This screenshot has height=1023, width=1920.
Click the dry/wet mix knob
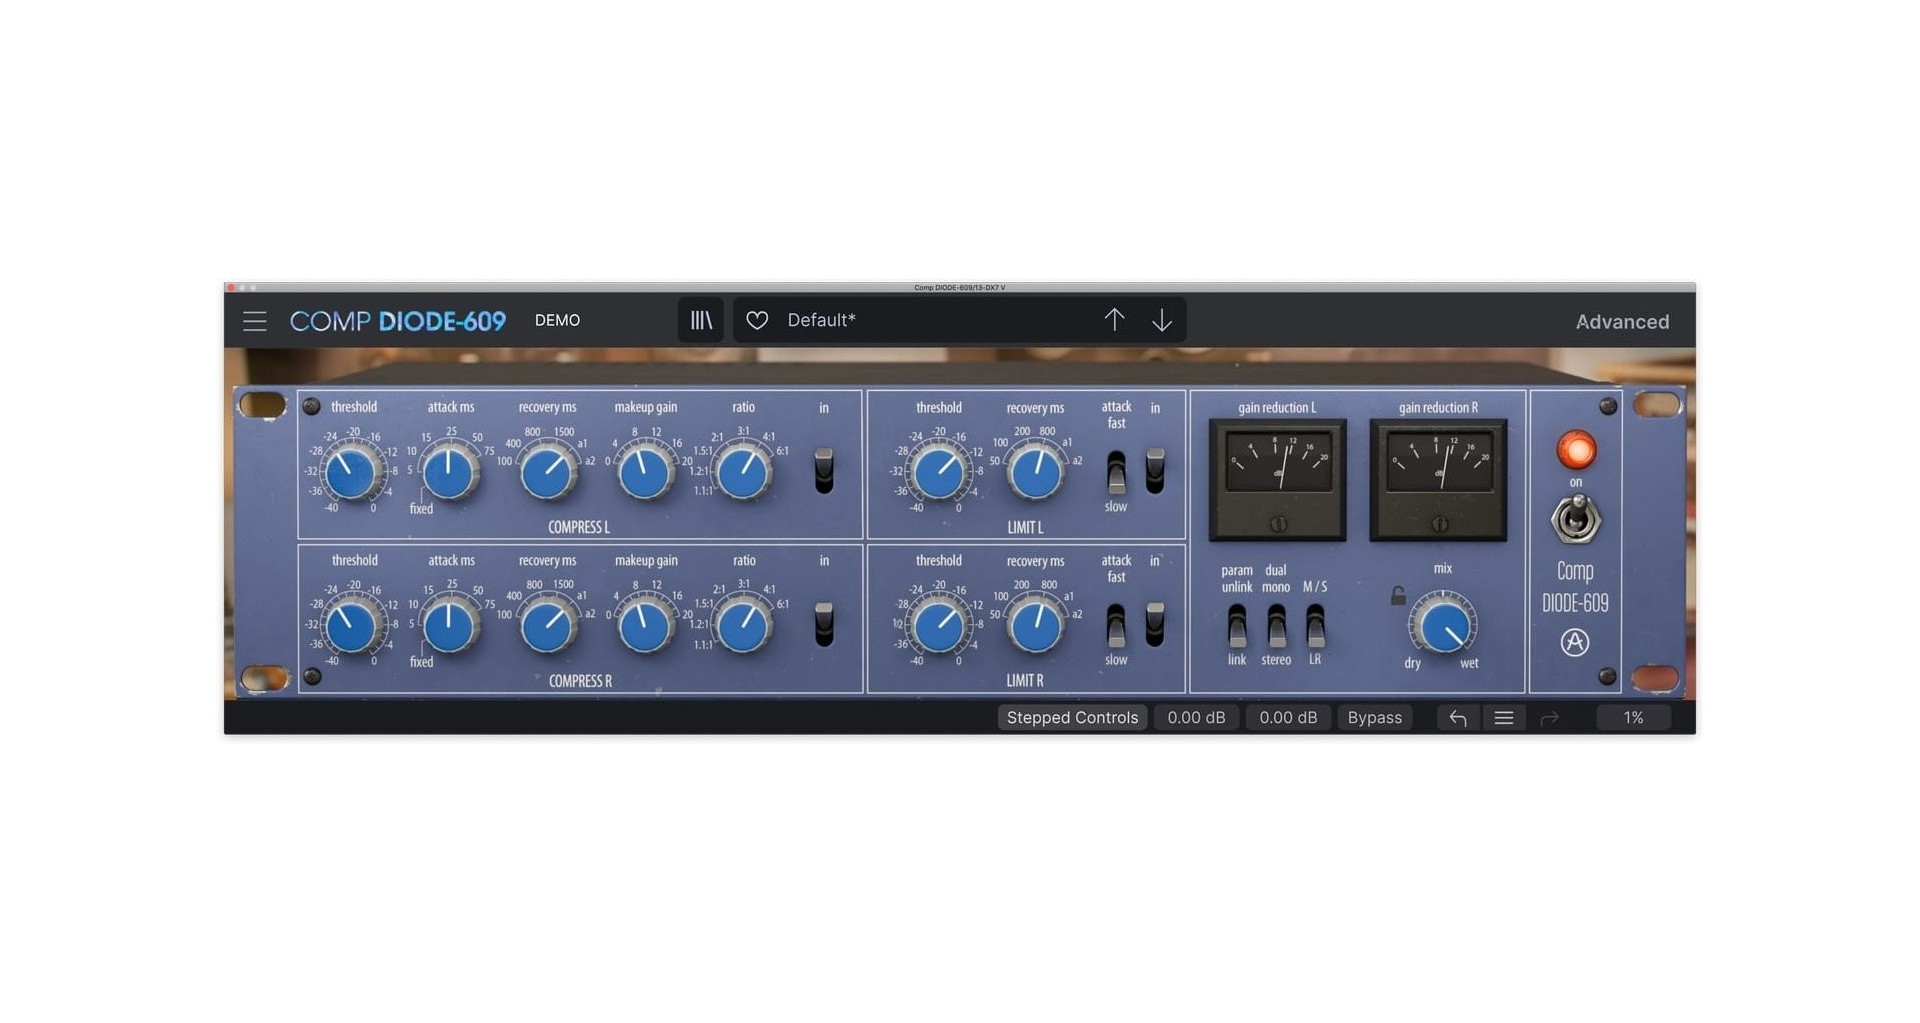(x=1442, y=627)
